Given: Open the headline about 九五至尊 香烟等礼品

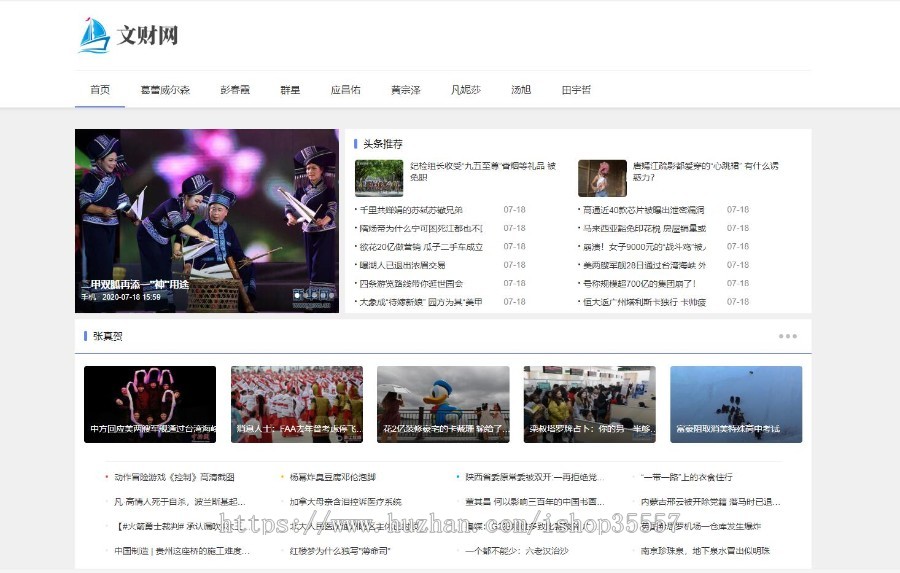Looking at the screenshot, I should tap(483, 171).
